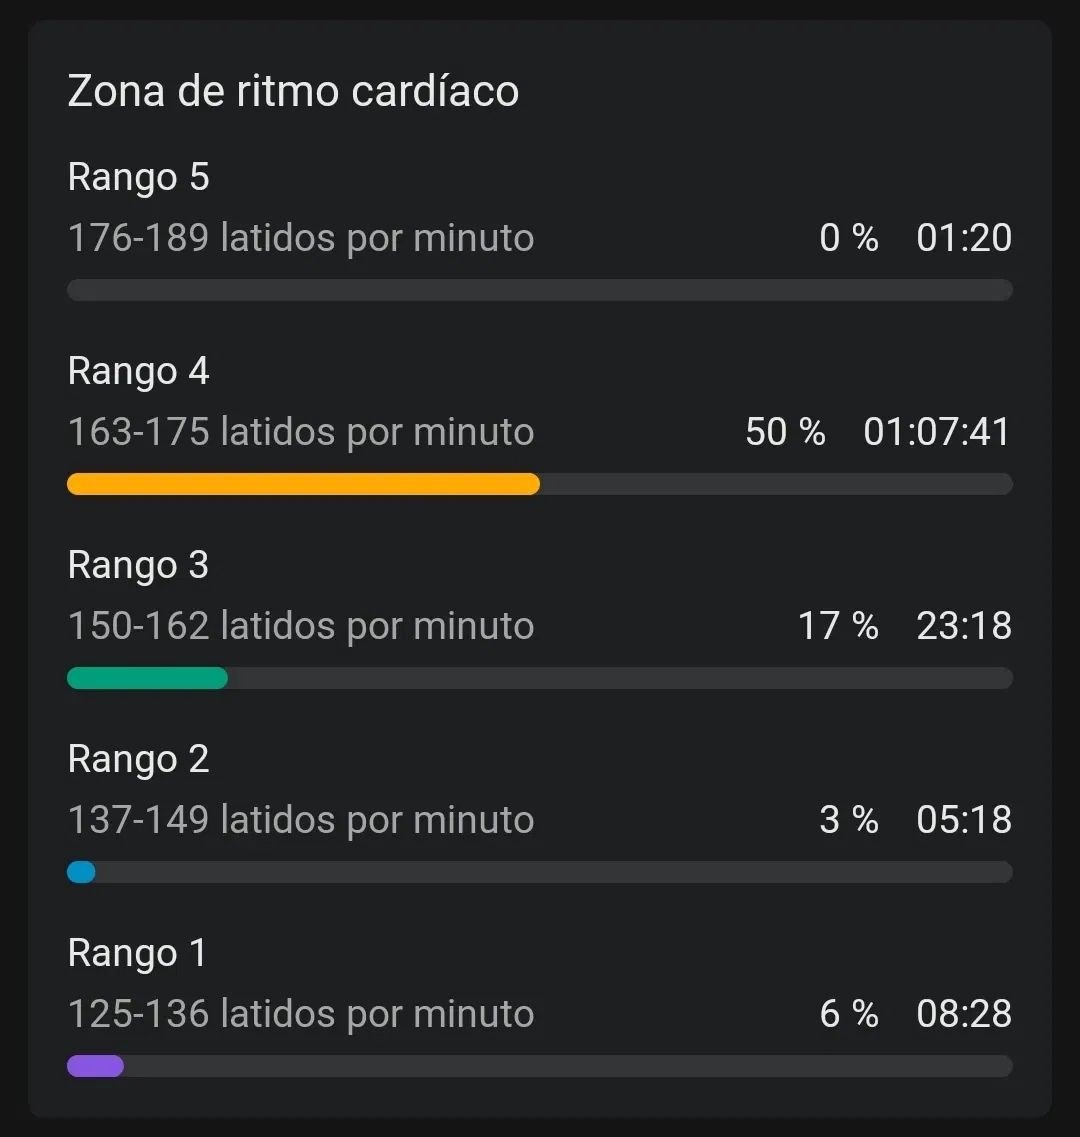1080x1137 pixels.
Task: Tap the empty Rango 5 progress bar
Action: pyautogui.click(x=540, y=290)
